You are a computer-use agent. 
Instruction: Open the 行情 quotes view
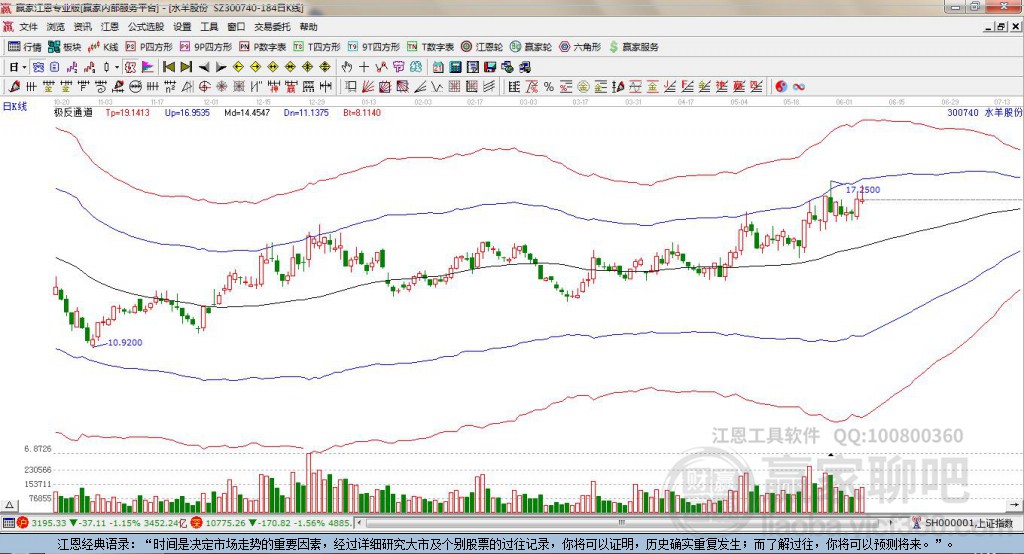point(25,47)
